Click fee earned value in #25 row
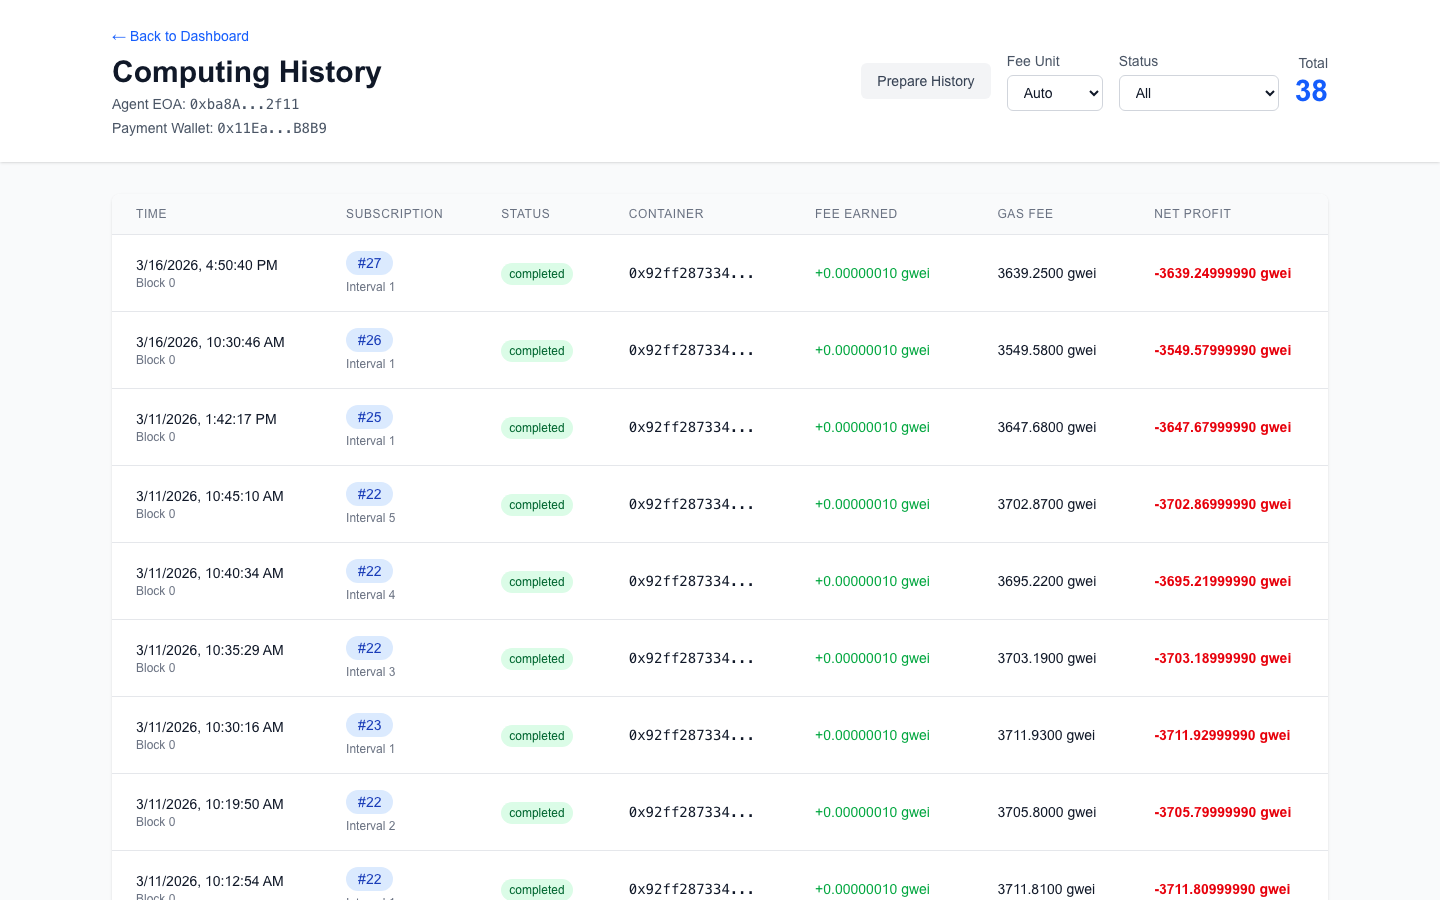The width and height of the screenshot is (1440, 900). (x=872, y=427)
